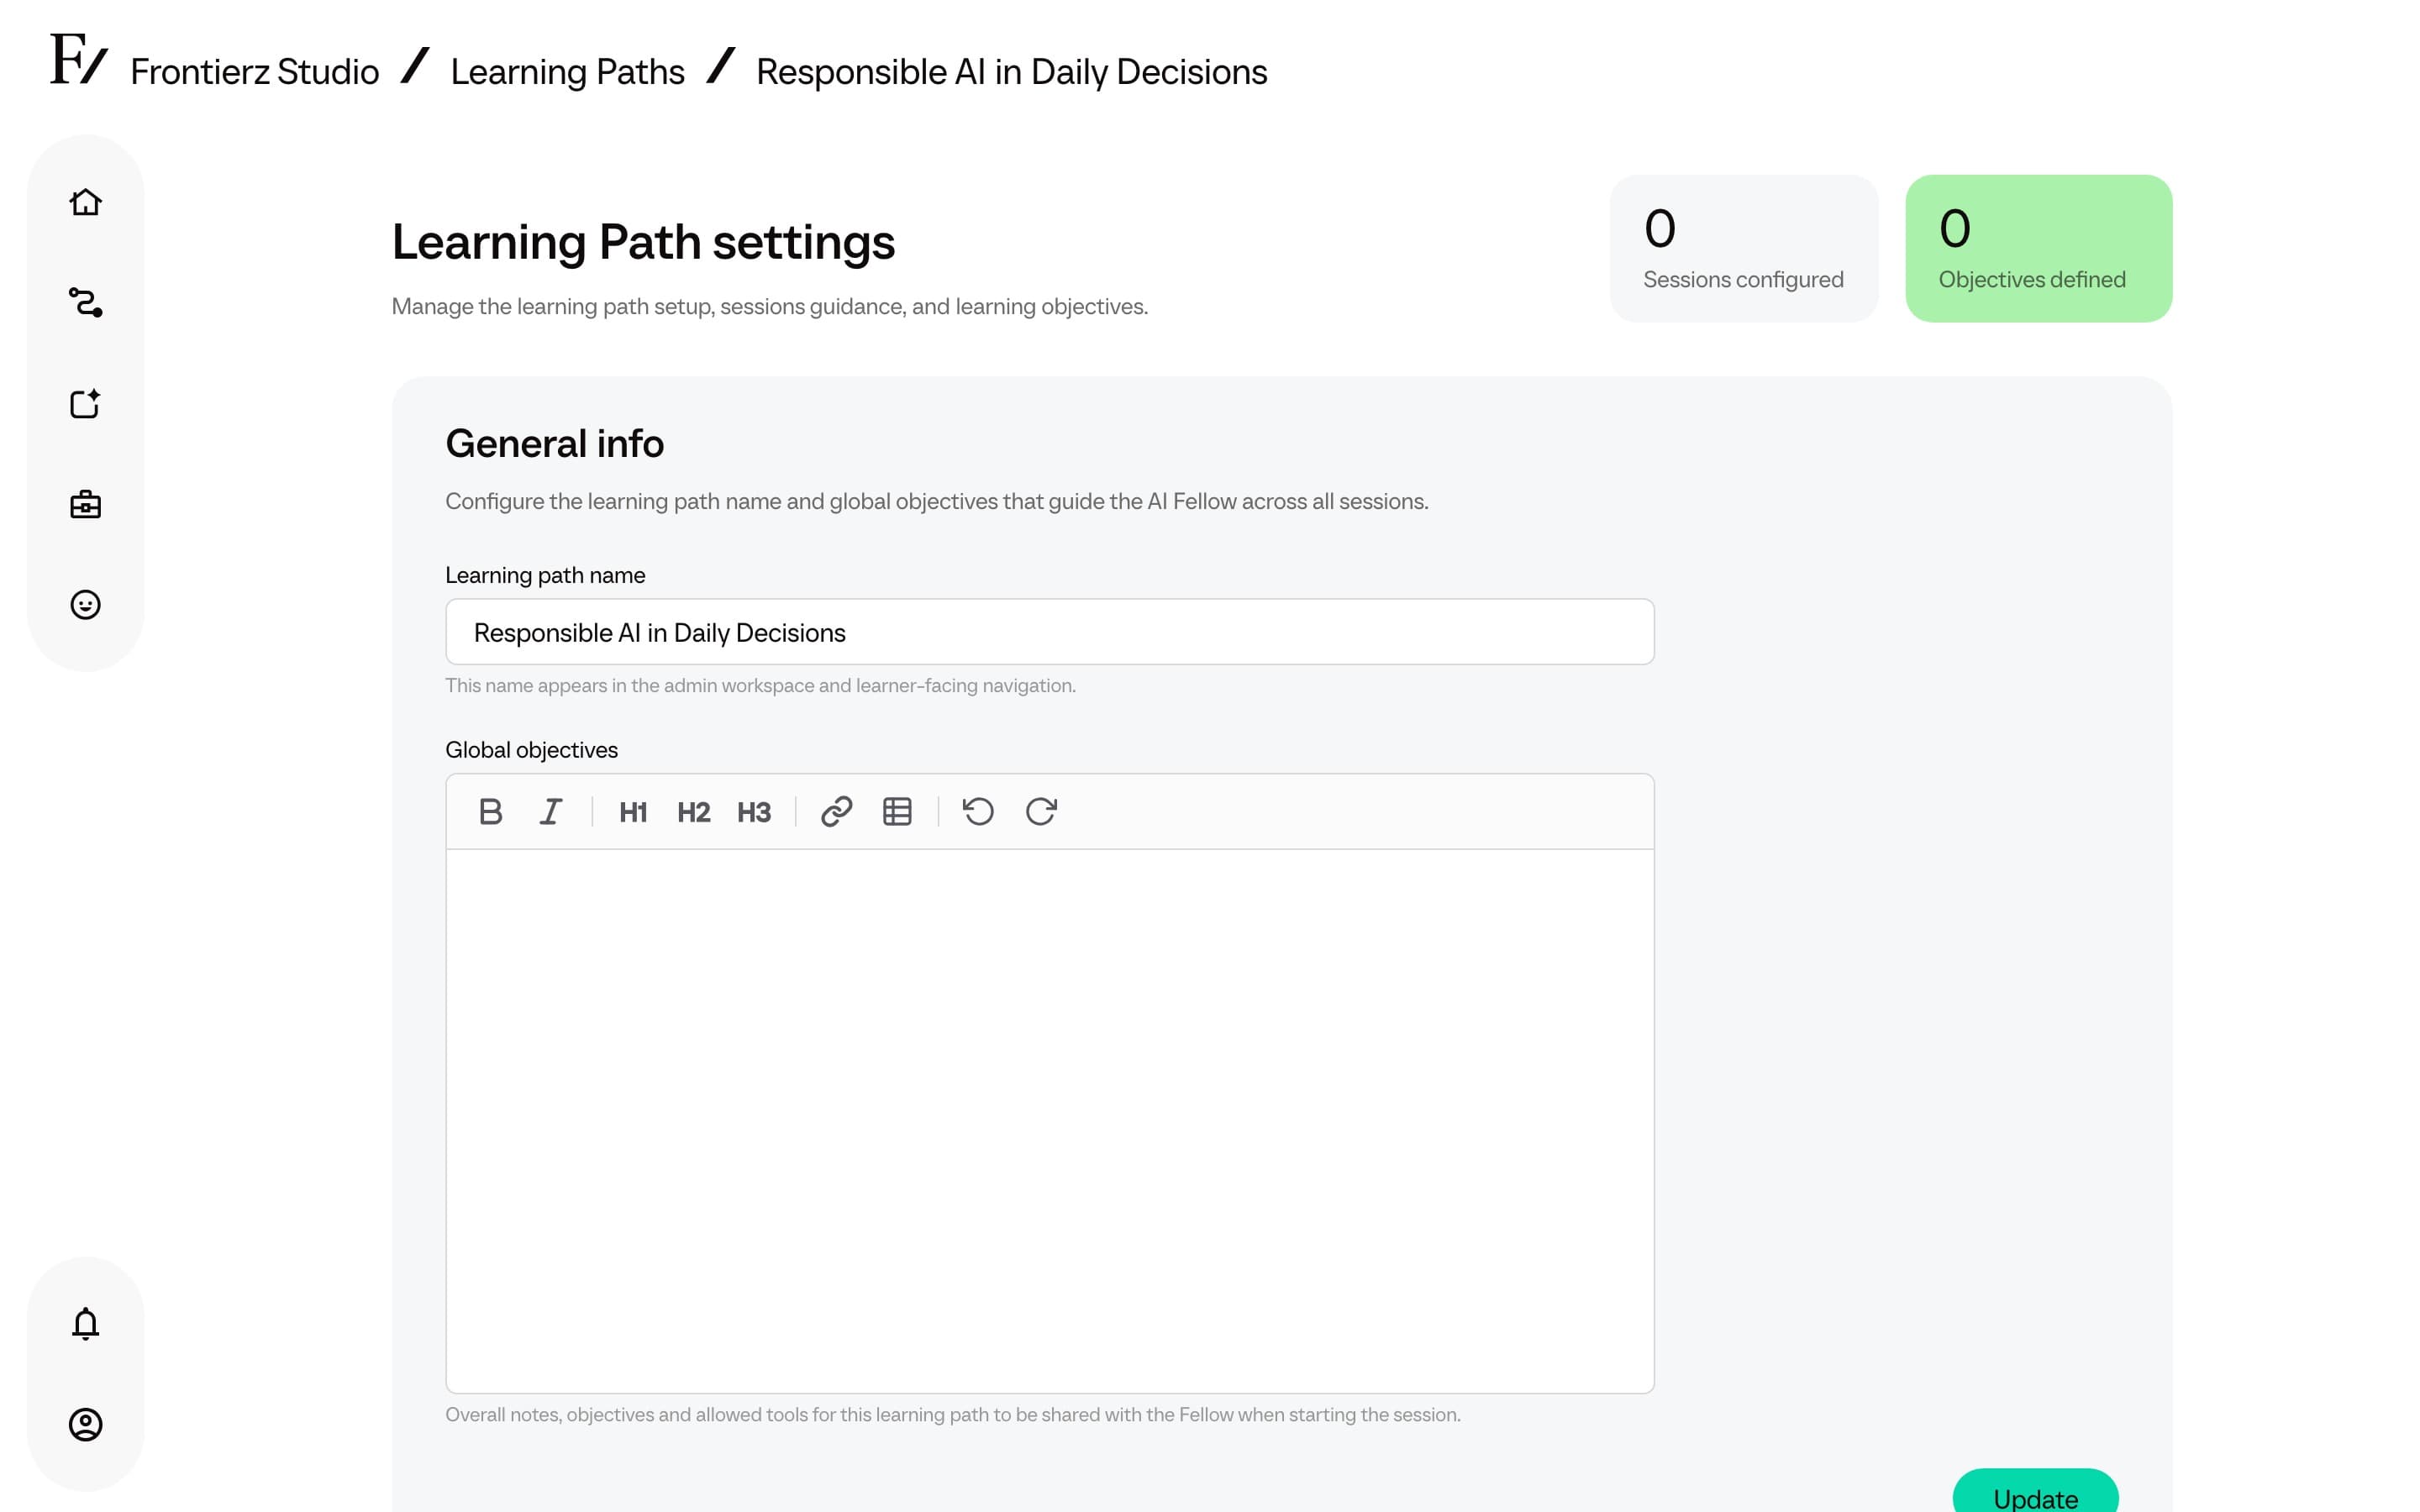Open the Home icon in sidebar
The height and width of the screenshot is (1512, 2420).
(x=85, y=202)
